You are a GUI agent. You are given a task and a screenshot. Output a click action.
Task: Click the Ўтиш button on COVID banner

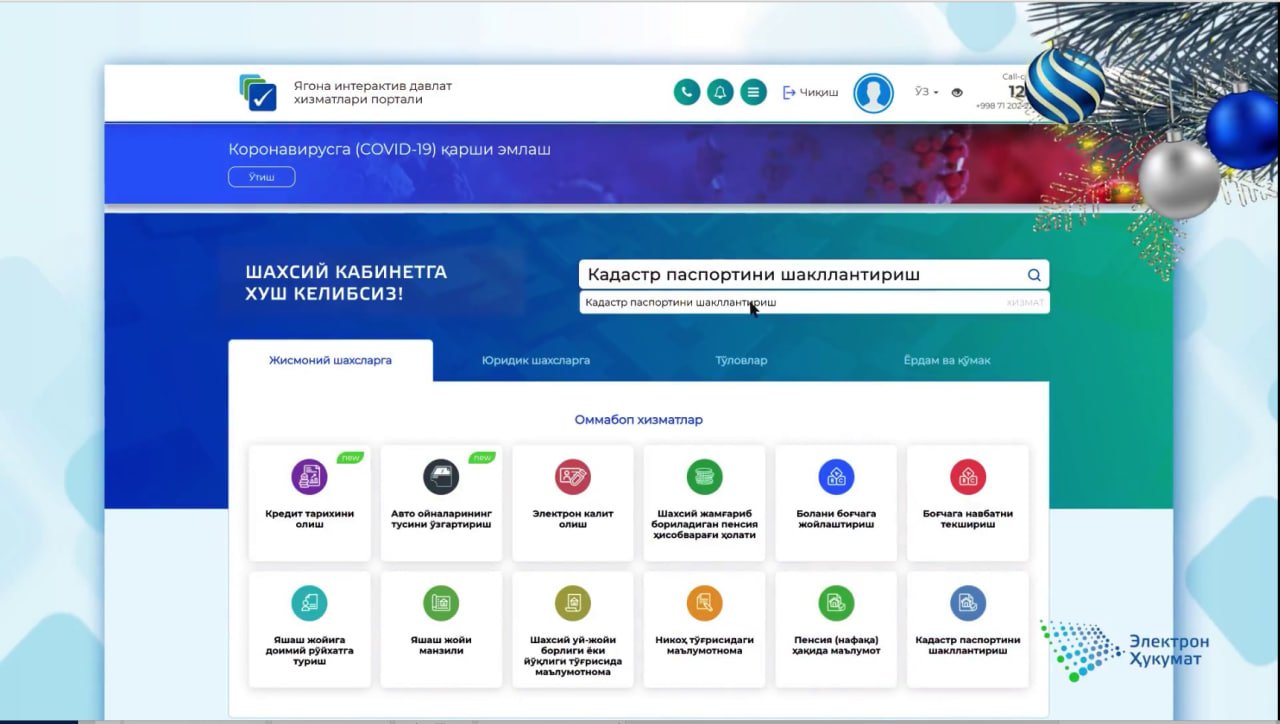pyautogui.click(x=261, y=177)
